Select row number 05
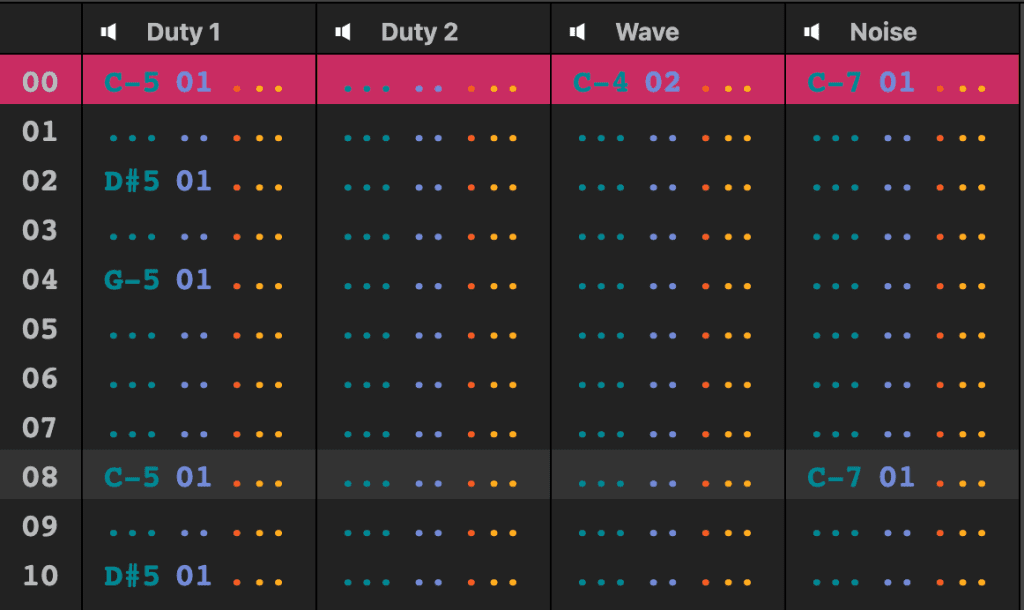 point(40,329)
